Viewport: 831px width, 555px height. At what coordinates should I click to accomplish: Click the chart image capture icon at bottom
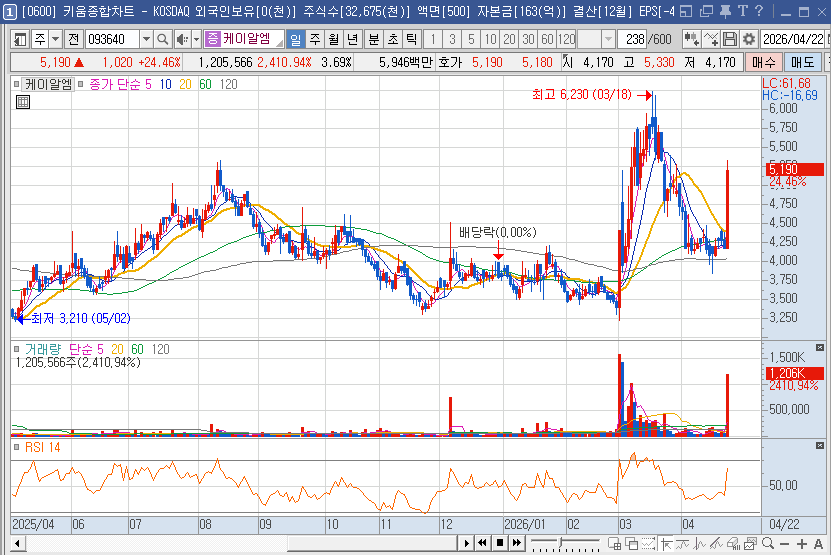point(750,543)
